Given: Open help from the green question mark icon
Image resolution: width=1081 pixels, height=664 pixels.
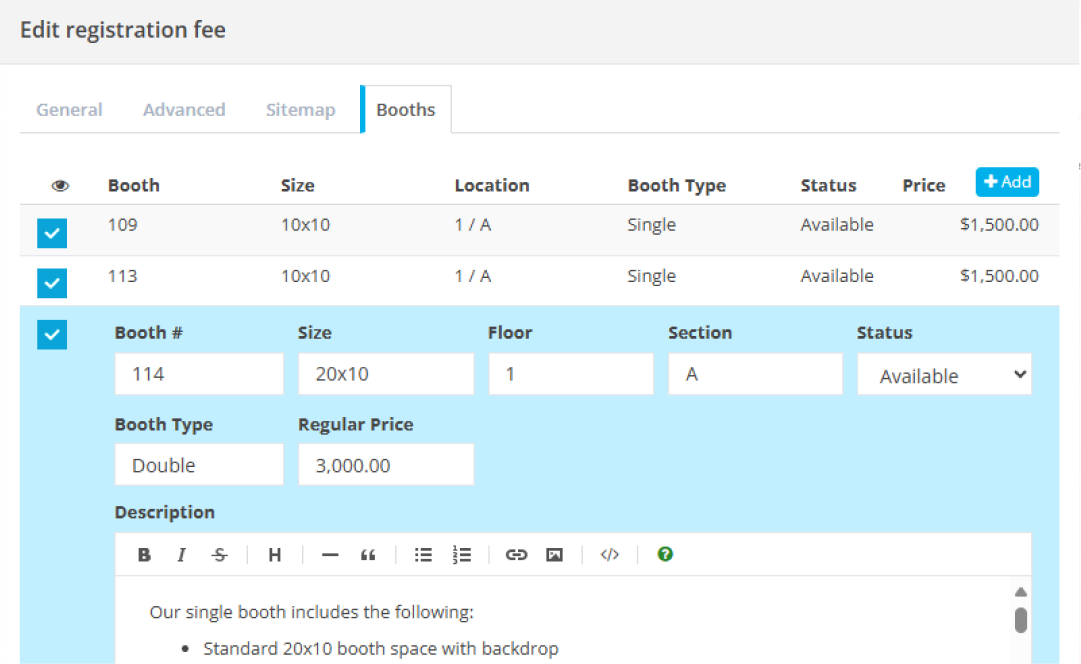Looking at the screenshot, I should pos(665,554).
